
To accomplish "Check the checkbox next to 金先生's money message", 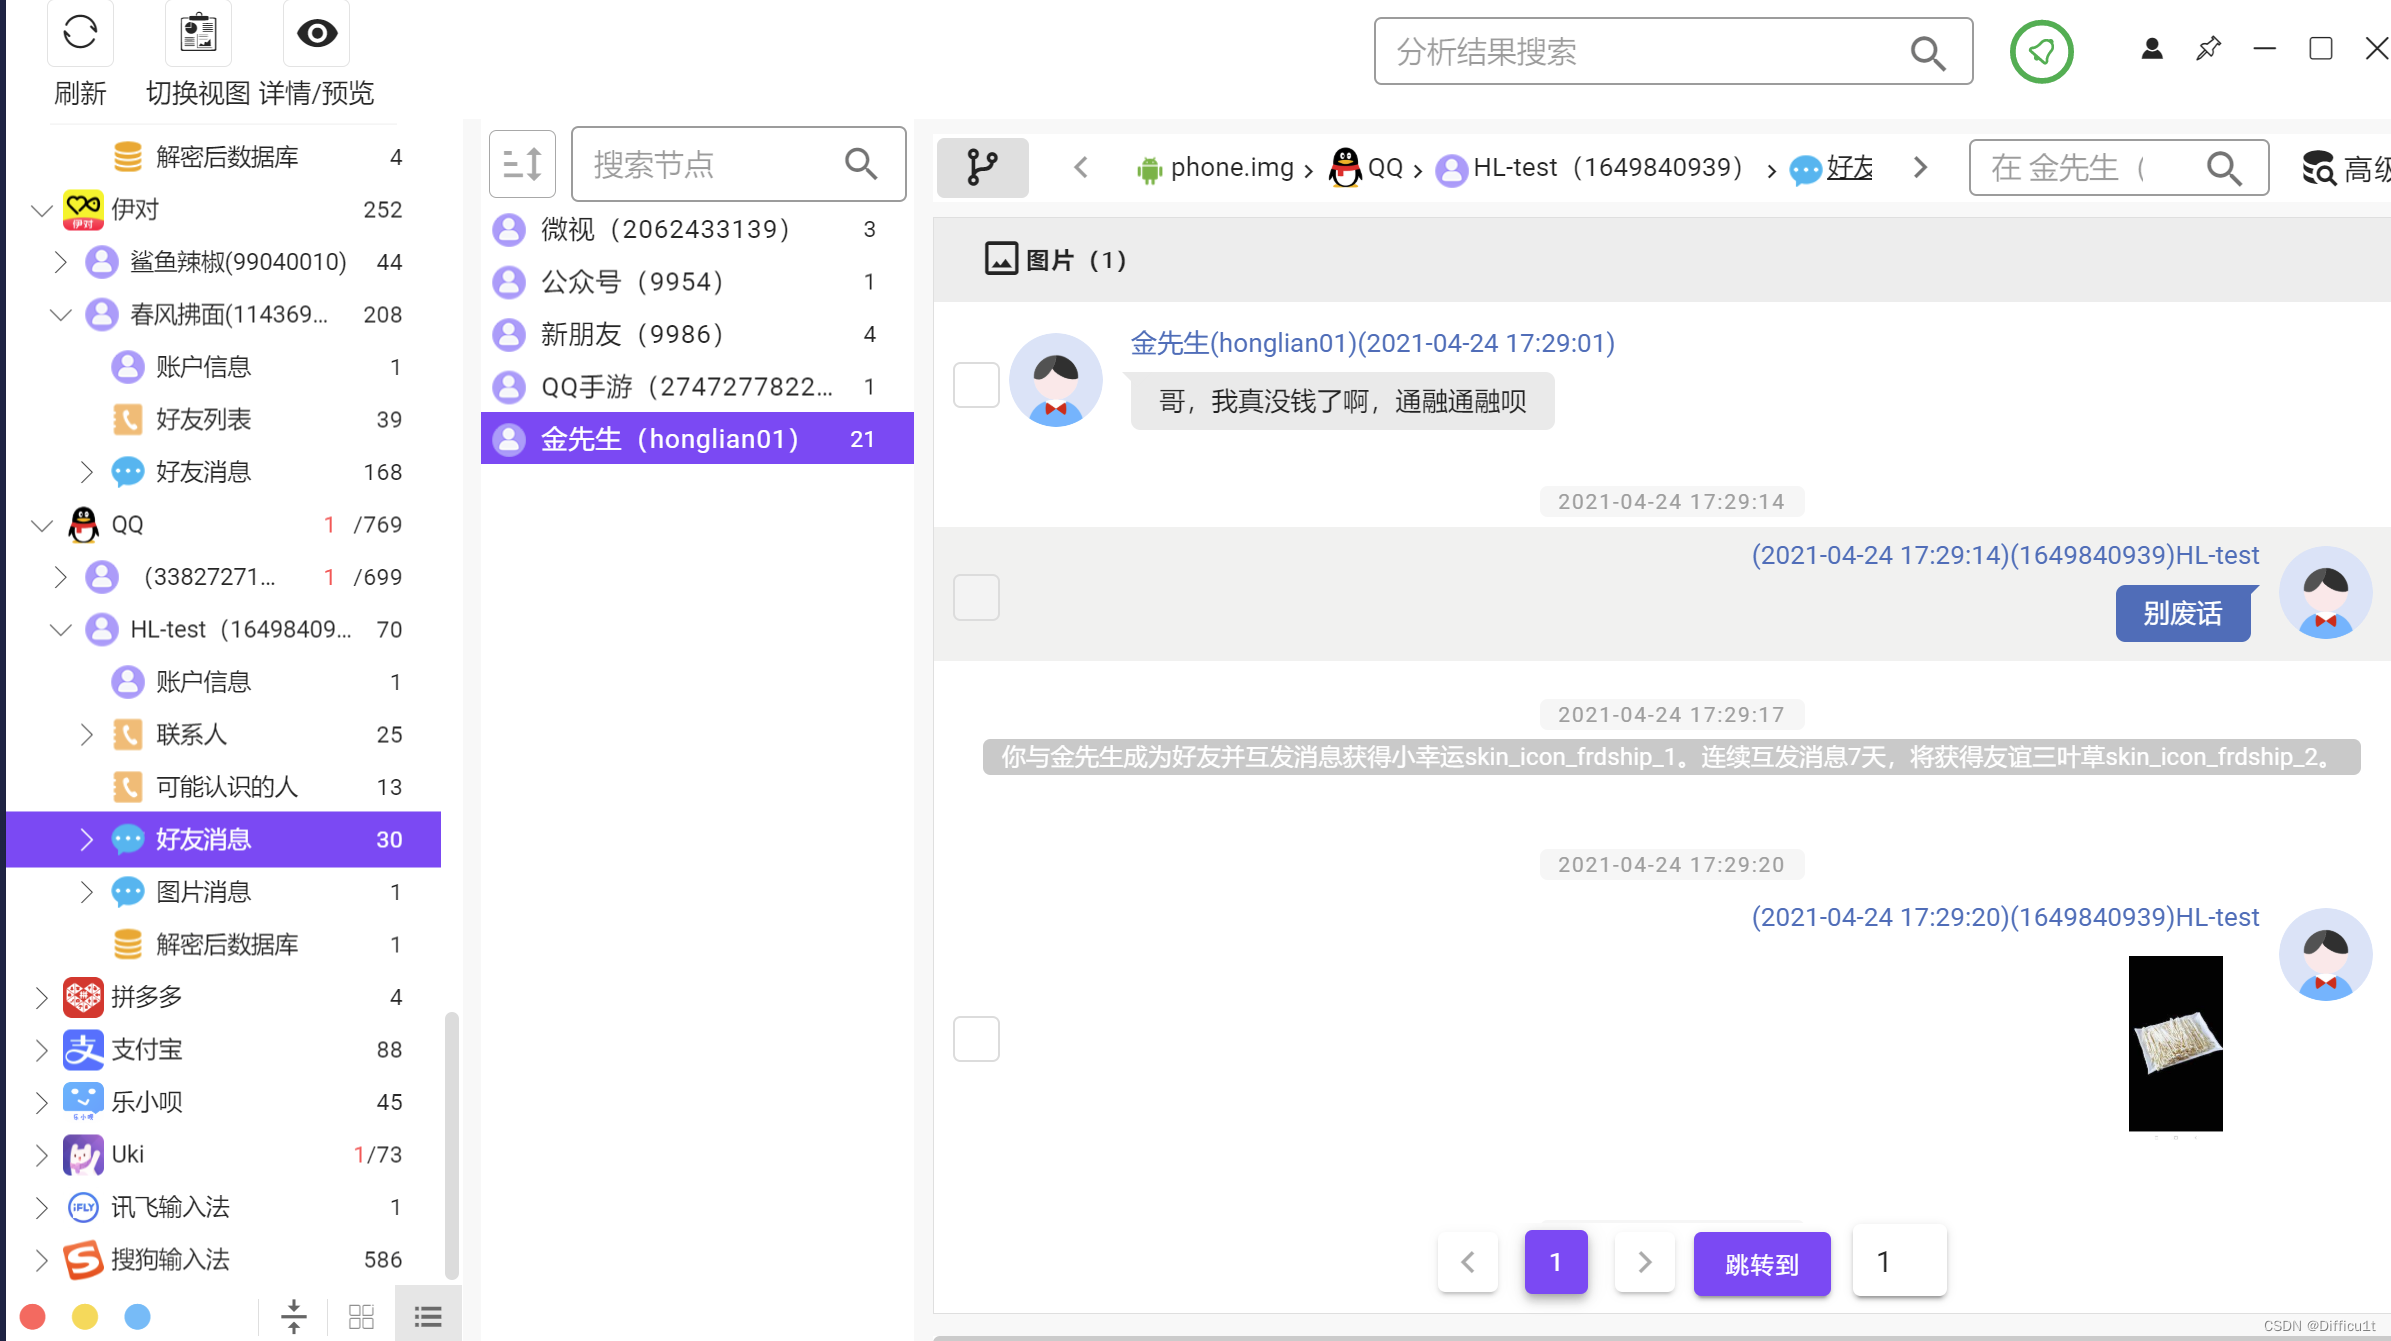I will point(976,383).
